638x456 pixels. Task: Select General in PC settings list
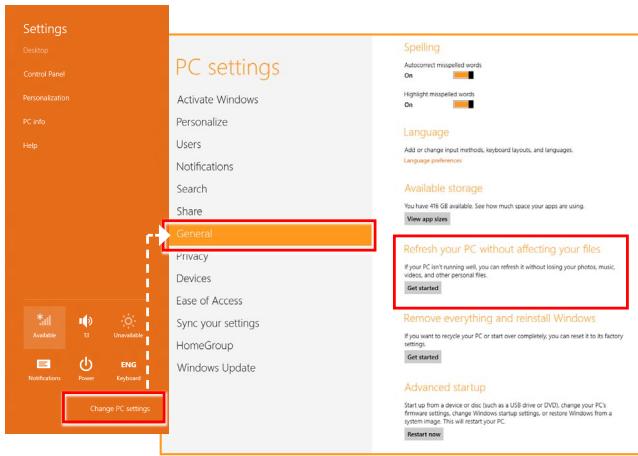271,234
